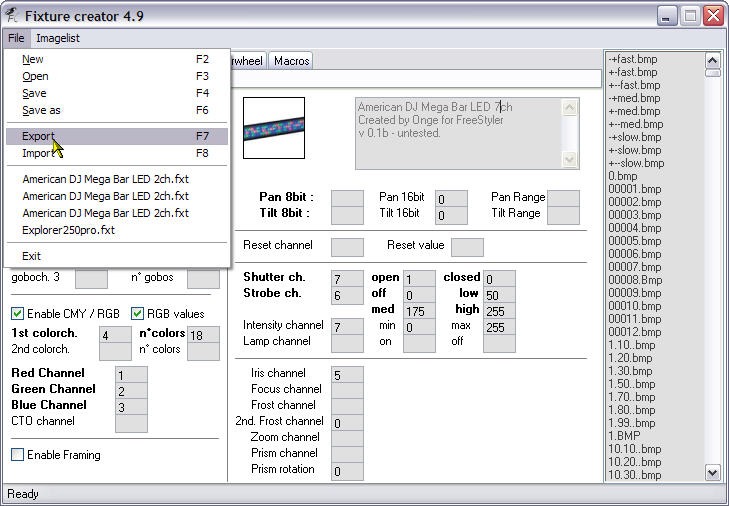Click the fixture LED bar thumbnail image
729x506 pixels.
click(274, 128)
